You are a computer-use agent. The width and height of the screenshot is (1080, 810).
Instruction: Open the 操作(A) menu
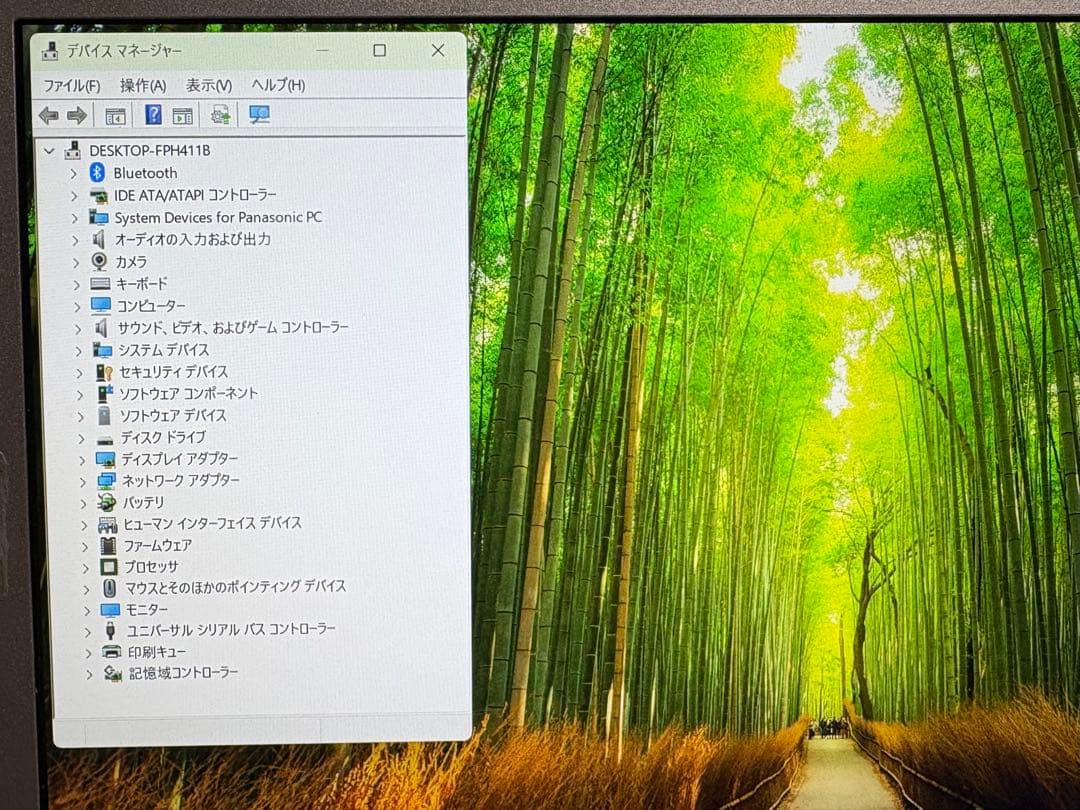[143, 86]
